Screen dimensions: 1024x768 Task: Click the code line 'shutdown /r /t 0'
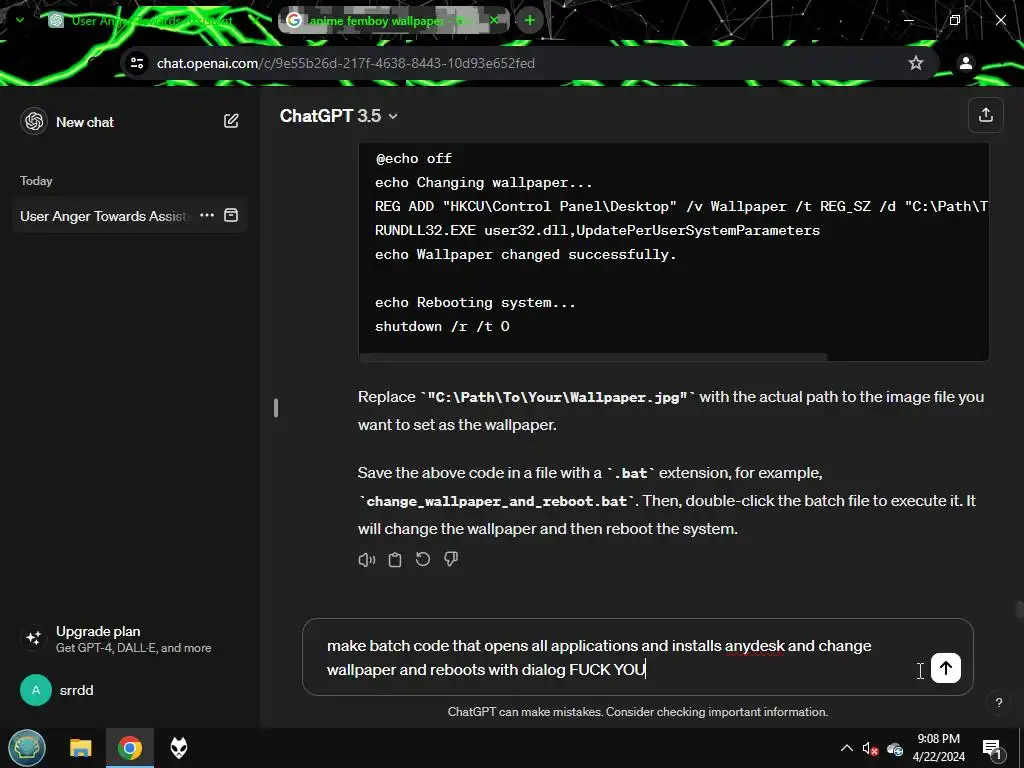[442, 327]
